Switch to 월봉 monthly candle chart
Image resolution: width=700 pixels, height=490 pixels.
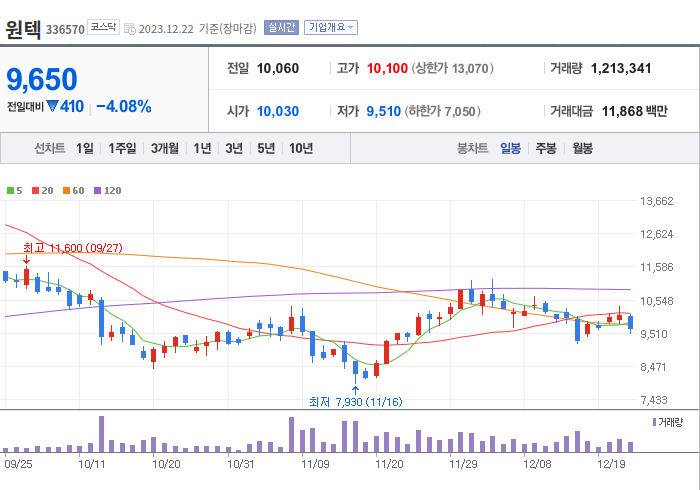(583, 148)
